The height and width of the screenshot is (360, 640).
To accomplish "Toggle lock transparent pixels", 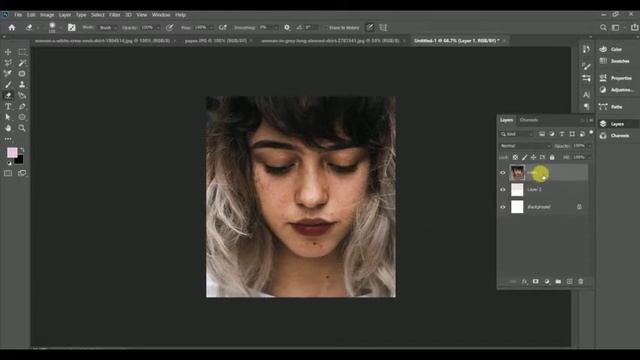I will tap(515, 157).
